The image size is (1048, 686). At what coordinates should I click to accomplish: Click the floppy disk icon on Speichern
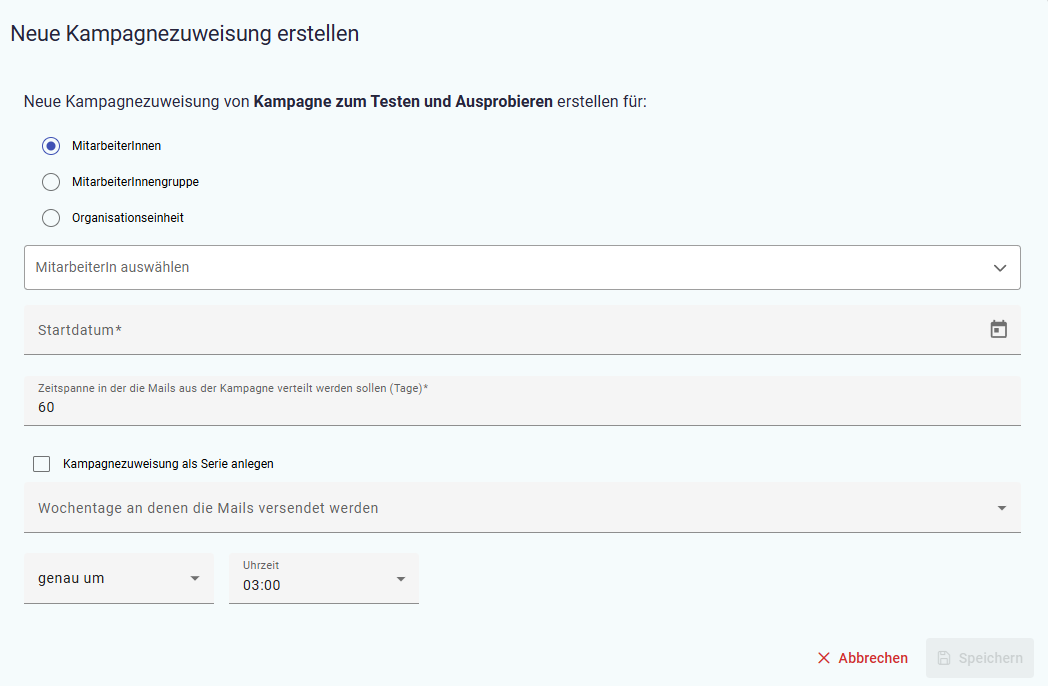point(944,658)
